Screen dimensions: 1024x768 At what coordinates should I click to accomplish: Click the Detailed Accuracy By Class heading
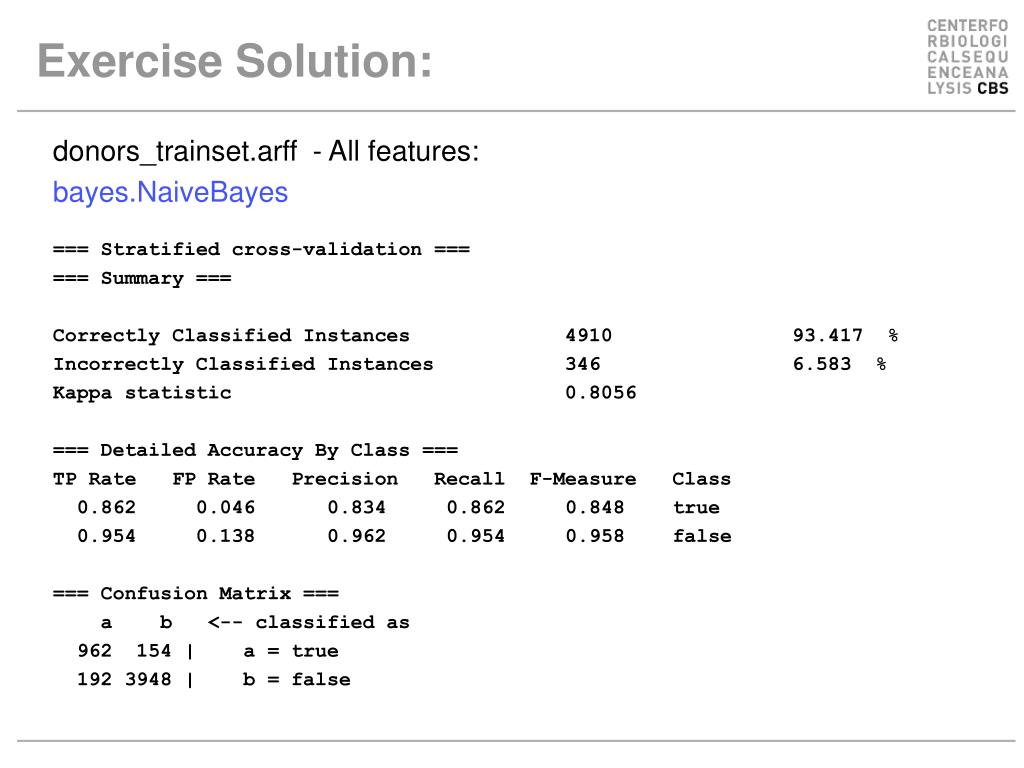click(x=255, y=451)
